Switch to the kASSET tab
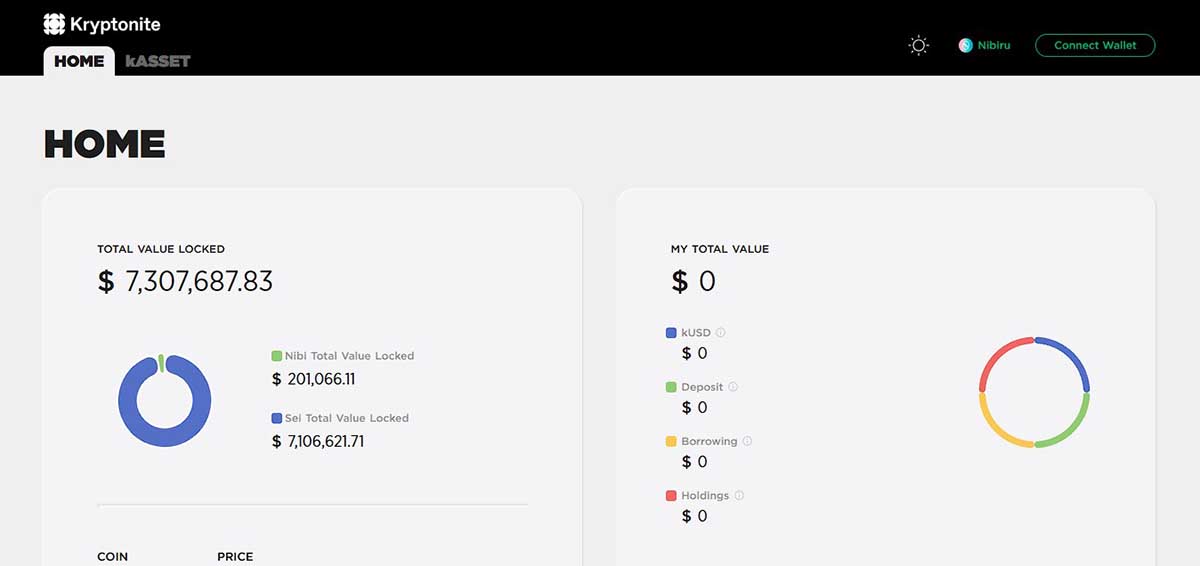 click(158, 61)
